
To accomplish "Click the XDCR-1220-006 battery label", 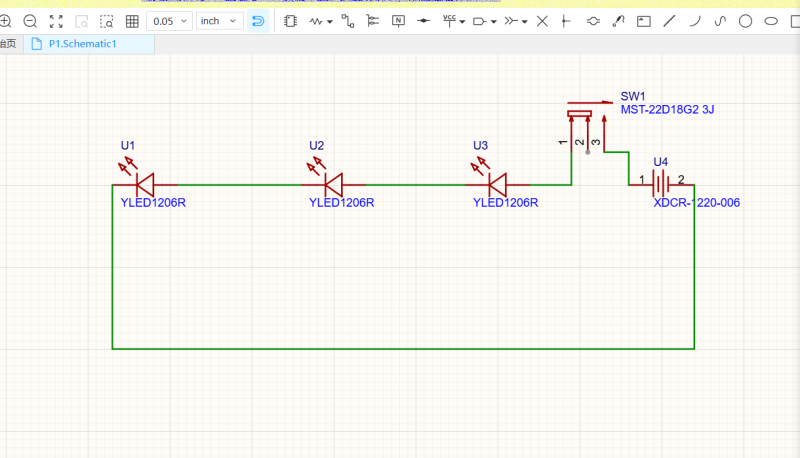I will coord(696,203).
